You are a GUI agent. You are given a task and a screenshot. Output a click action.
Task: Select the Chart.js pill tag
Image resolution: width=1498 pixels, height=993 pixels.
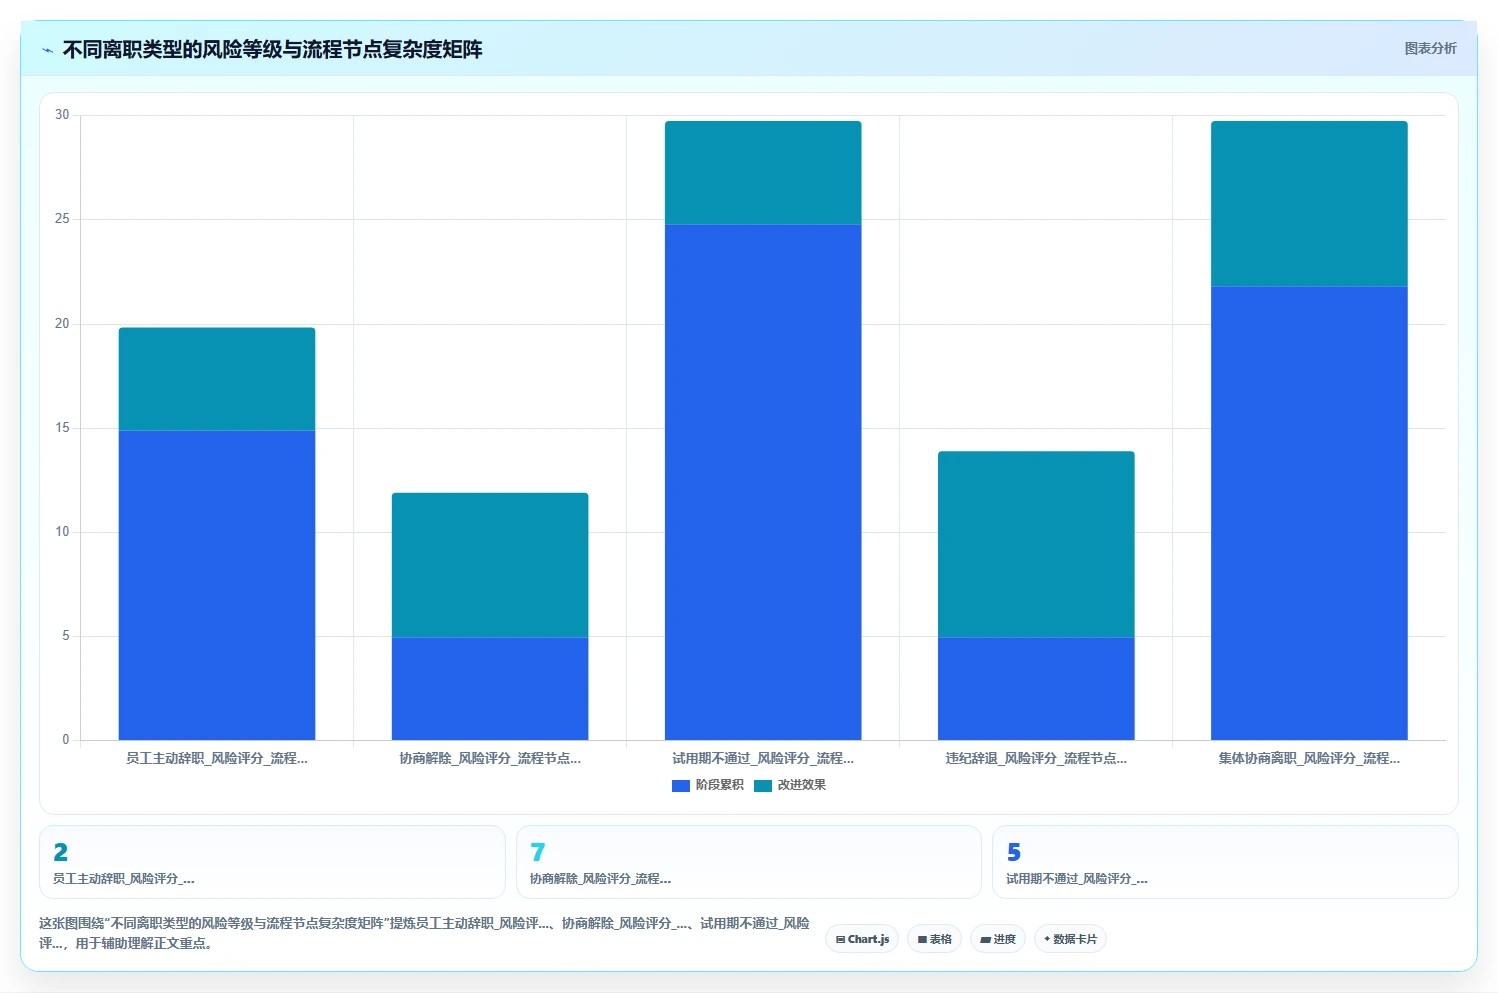862,939
